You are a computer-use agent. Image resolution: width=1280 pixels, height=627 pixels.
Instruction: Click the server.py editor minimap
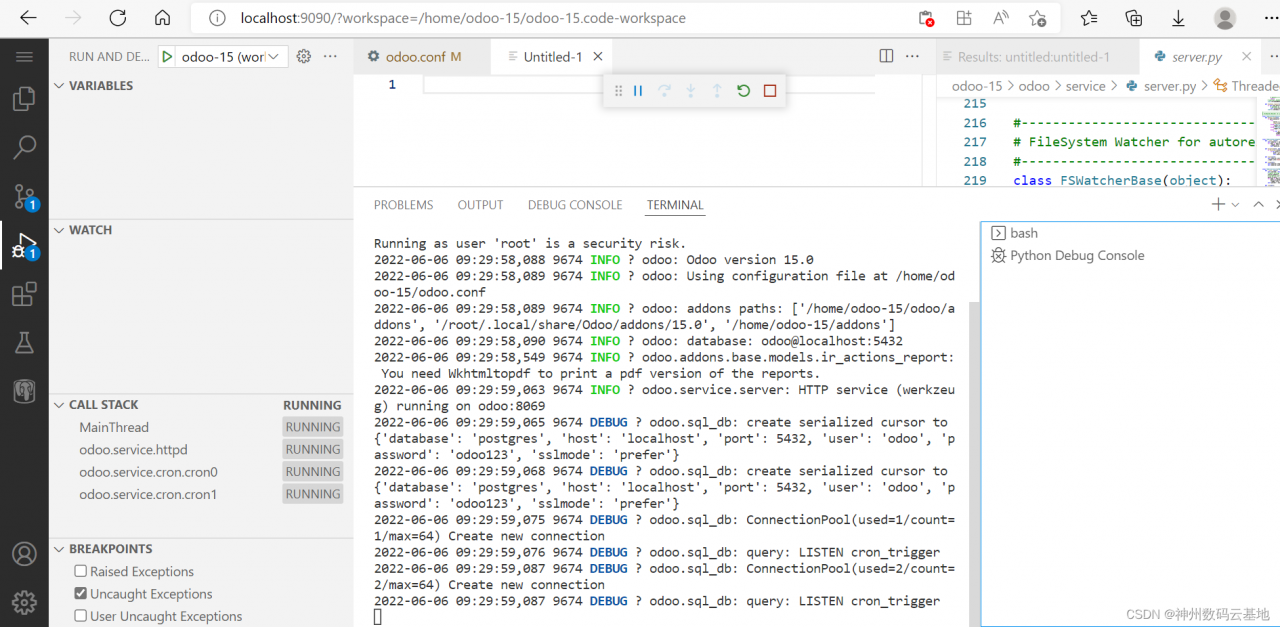point(1270,140)
